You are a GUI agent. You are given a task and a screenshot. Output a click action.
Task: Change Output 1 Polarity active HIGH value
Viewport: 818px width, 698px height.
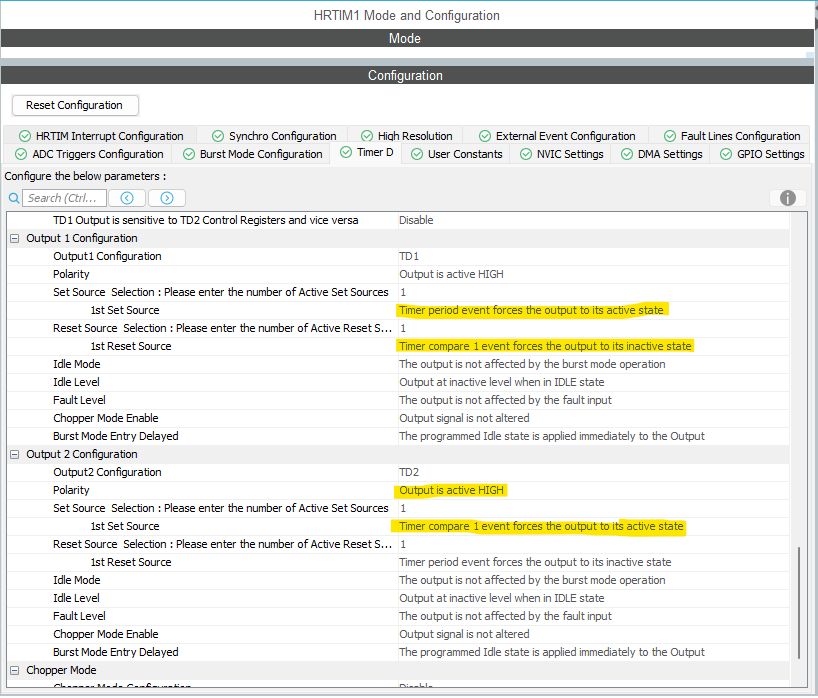[594, 274]
